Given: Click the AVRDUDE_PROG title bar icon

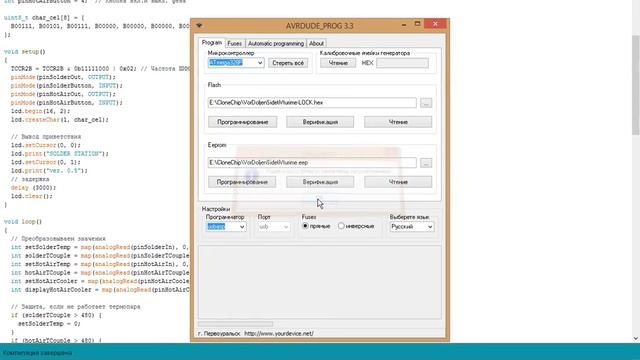Looking at the screenshot, I should point(199,25).
